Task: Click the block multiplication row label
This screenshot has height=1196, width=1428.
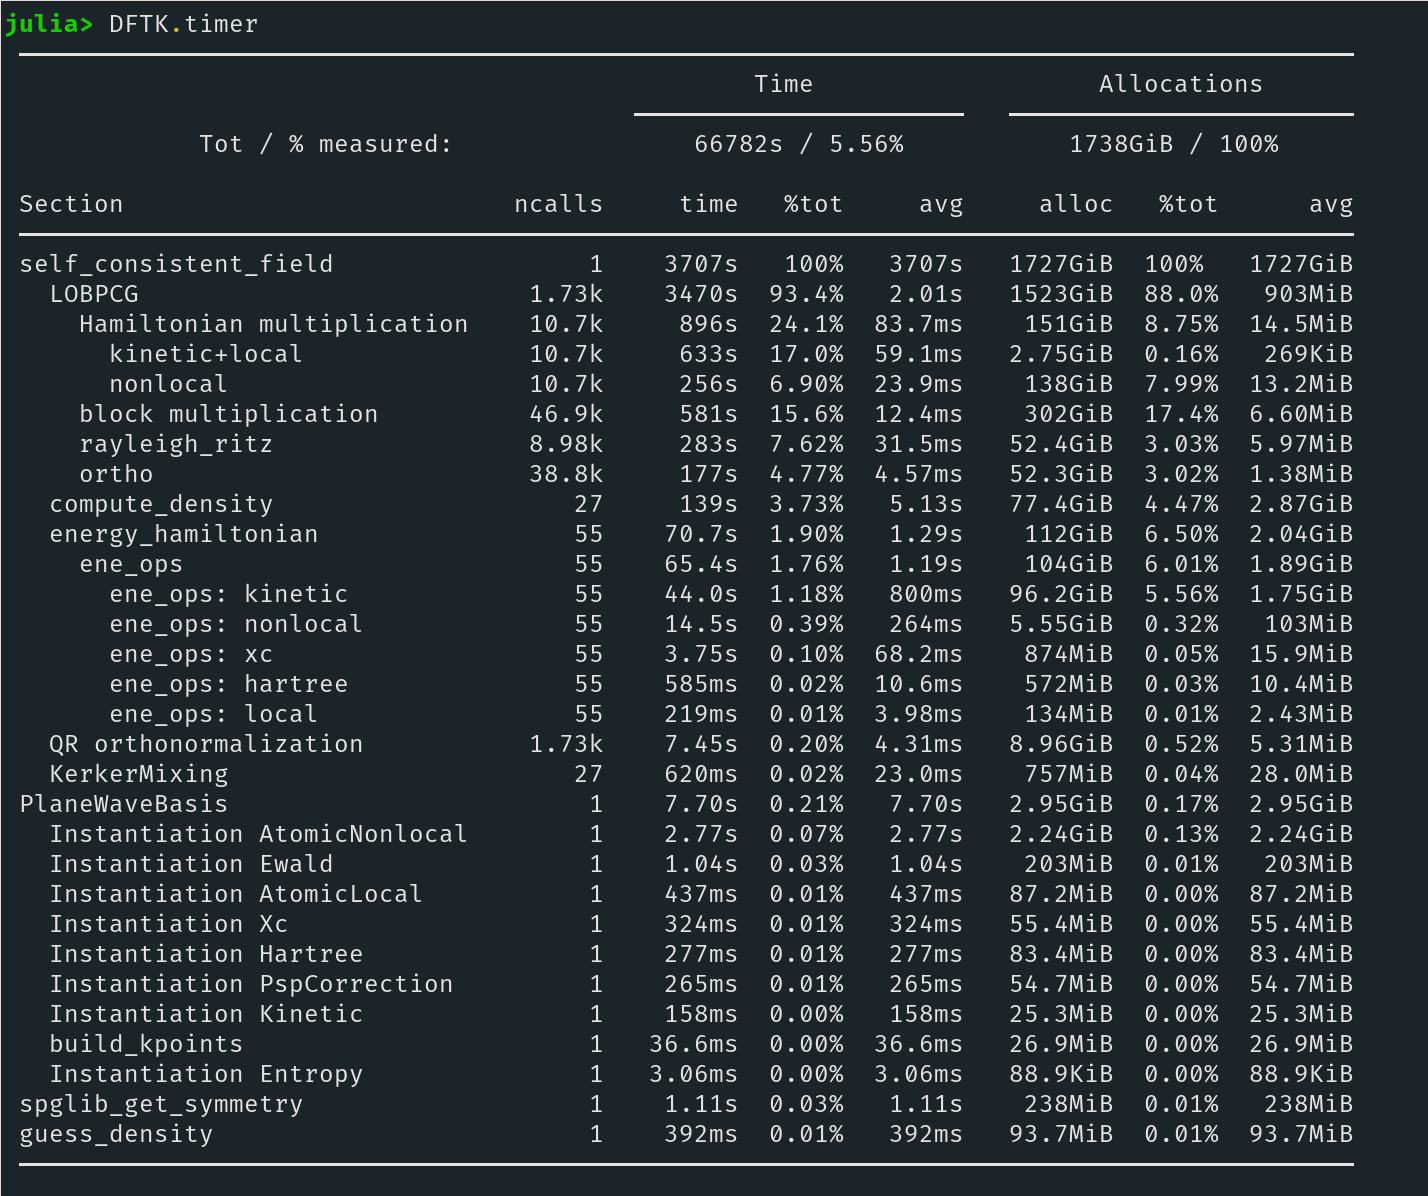Action: (229, 414)
